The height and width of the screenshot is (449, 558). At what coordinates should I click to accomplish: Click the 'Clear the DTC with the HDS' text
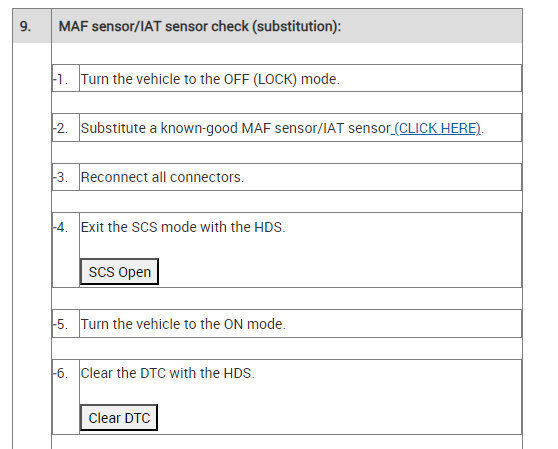[x=168, y=373]
